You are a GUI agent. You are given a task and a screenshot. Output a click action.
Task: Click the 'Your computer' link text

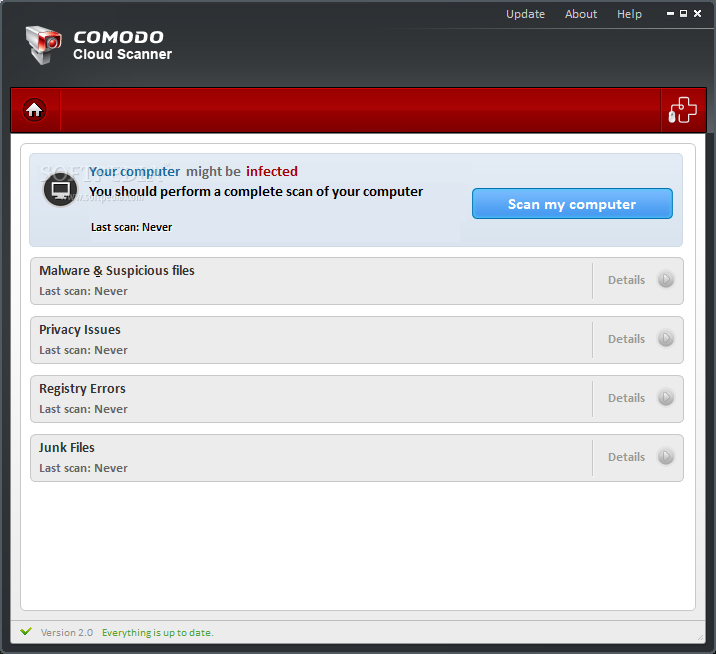click(134, 172)
